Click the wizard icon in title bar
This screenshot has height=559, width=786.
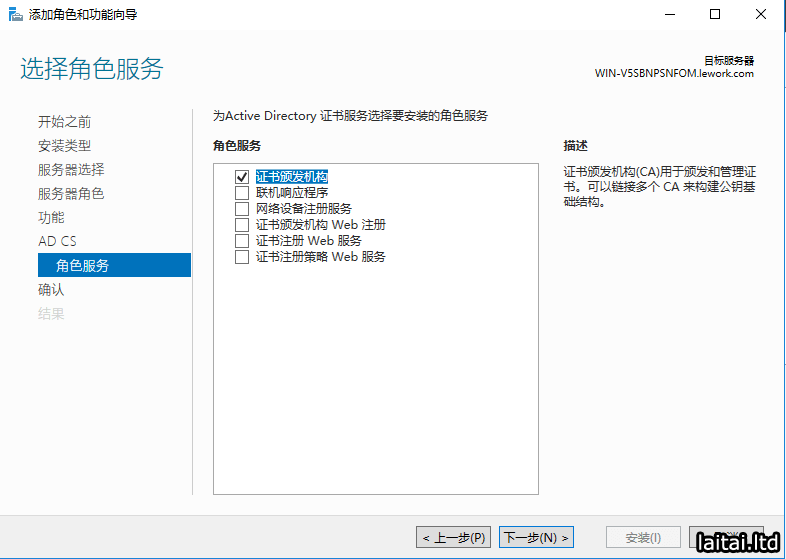15,15
